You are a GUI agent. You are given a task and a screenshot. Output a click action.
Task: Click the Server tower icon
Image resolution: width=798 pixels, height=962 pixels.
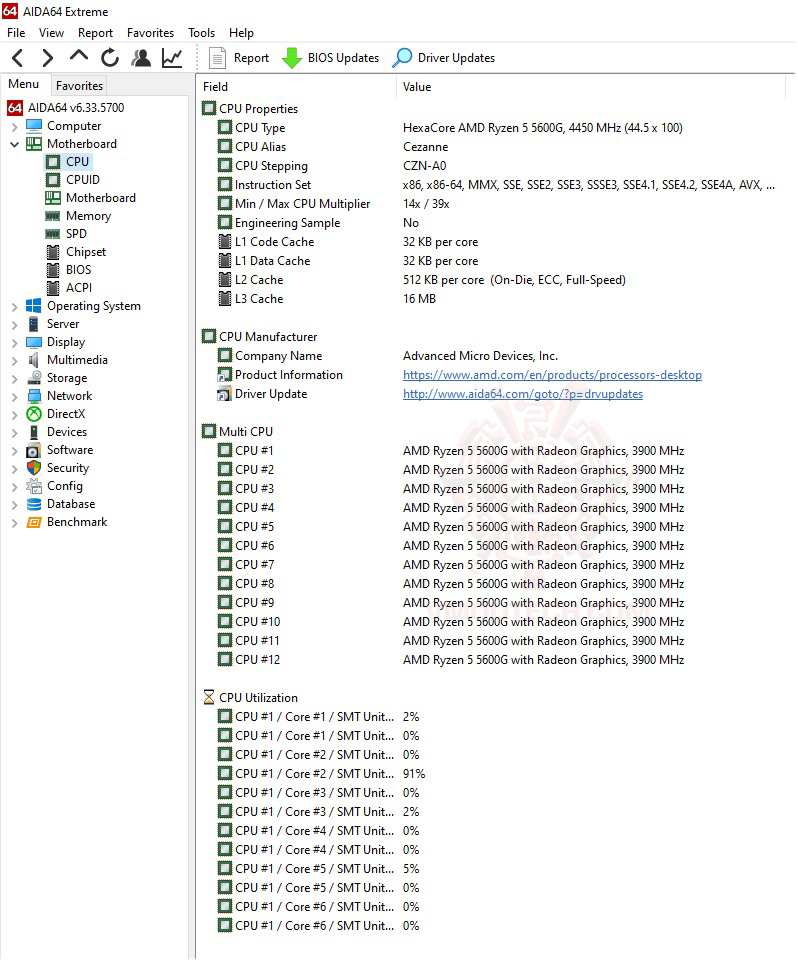coord(34,323)
